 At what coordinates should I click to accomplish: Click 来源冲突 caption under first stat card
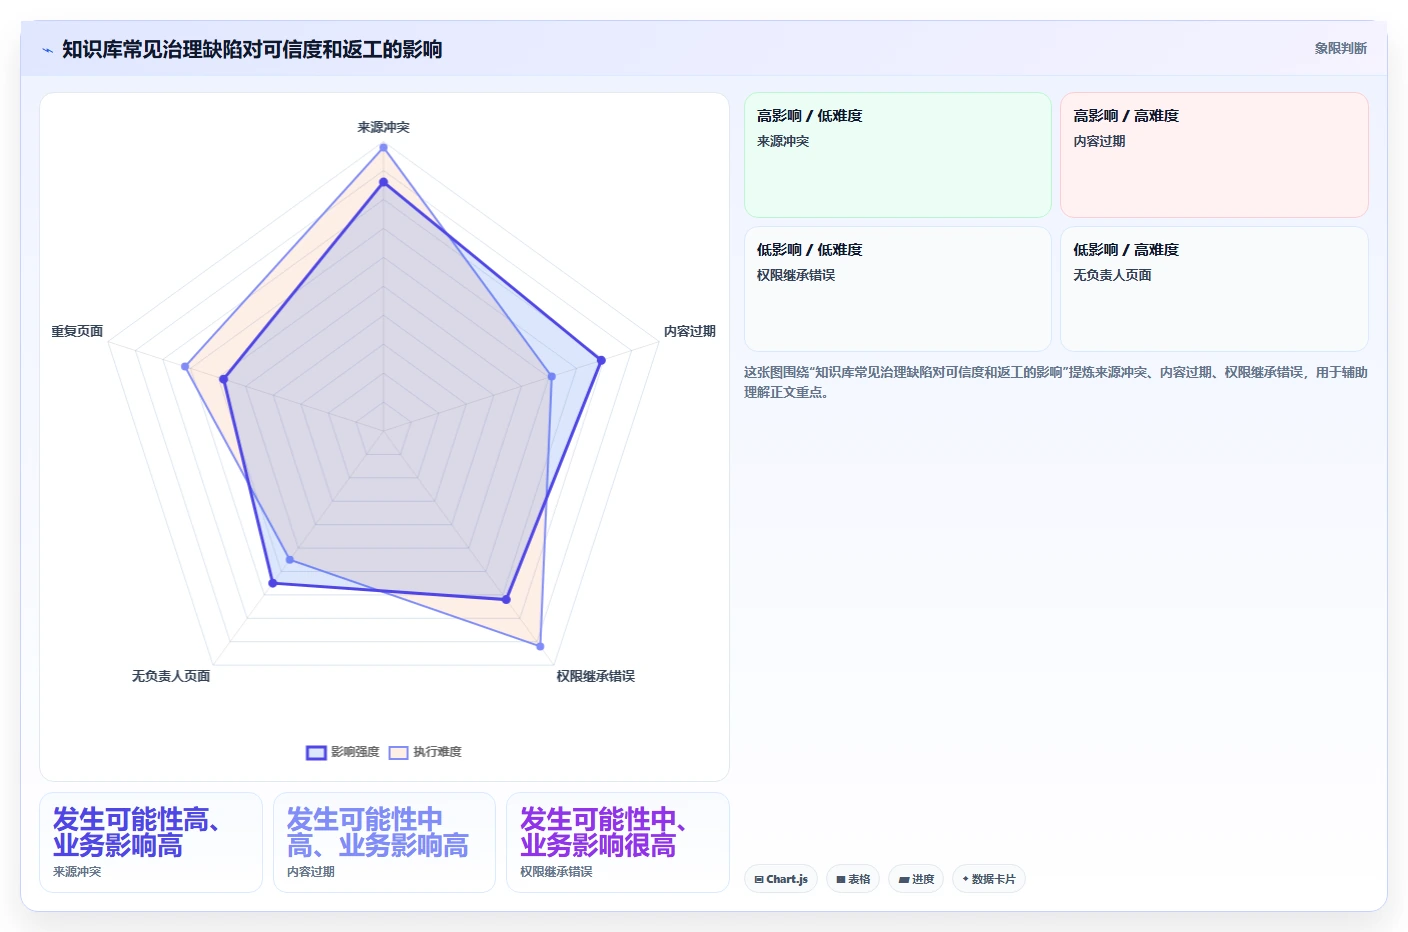[77, 872]
